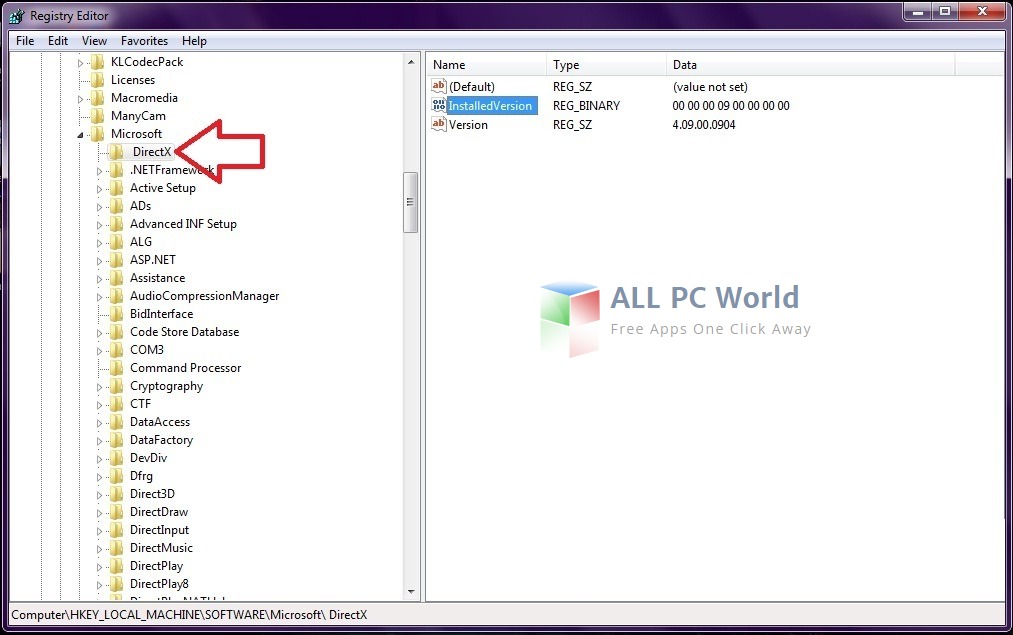Click the REG_BINARY type cell

[587, 105]
